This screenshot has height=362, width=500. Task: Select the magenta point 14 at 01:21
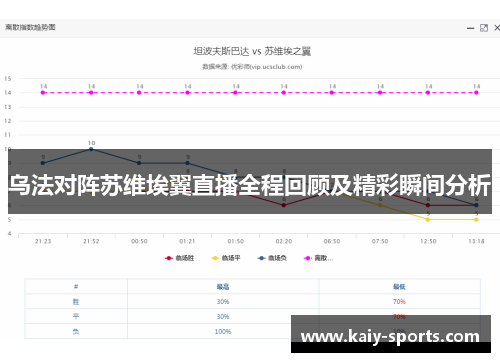click(x=187, y=93)
